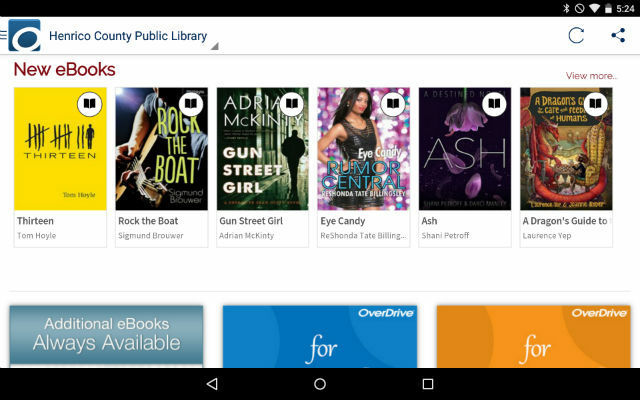
Task: Tap author Adrian McKinty
Action: pyautogui.click(x=247, y=236)
